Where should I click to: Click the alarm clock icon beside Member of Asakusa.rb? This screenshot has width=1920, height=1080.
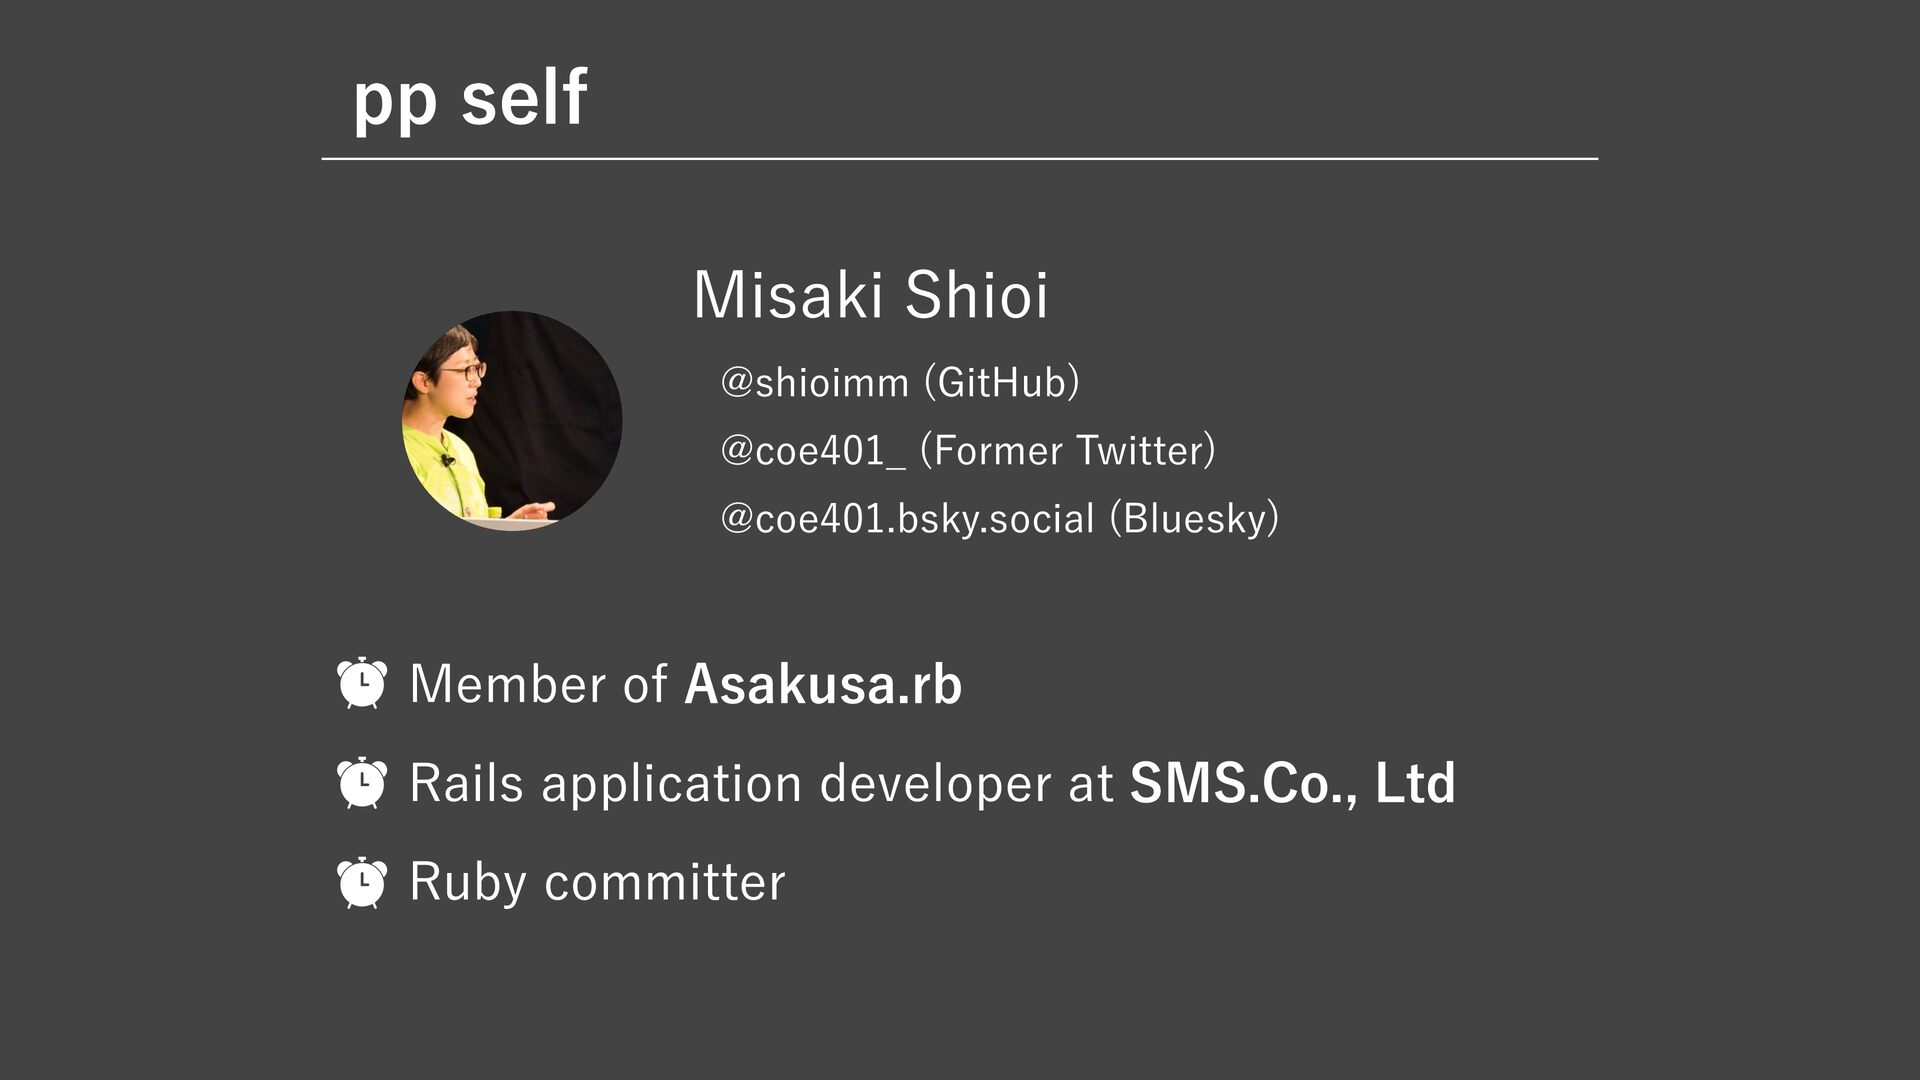[361, 684]
